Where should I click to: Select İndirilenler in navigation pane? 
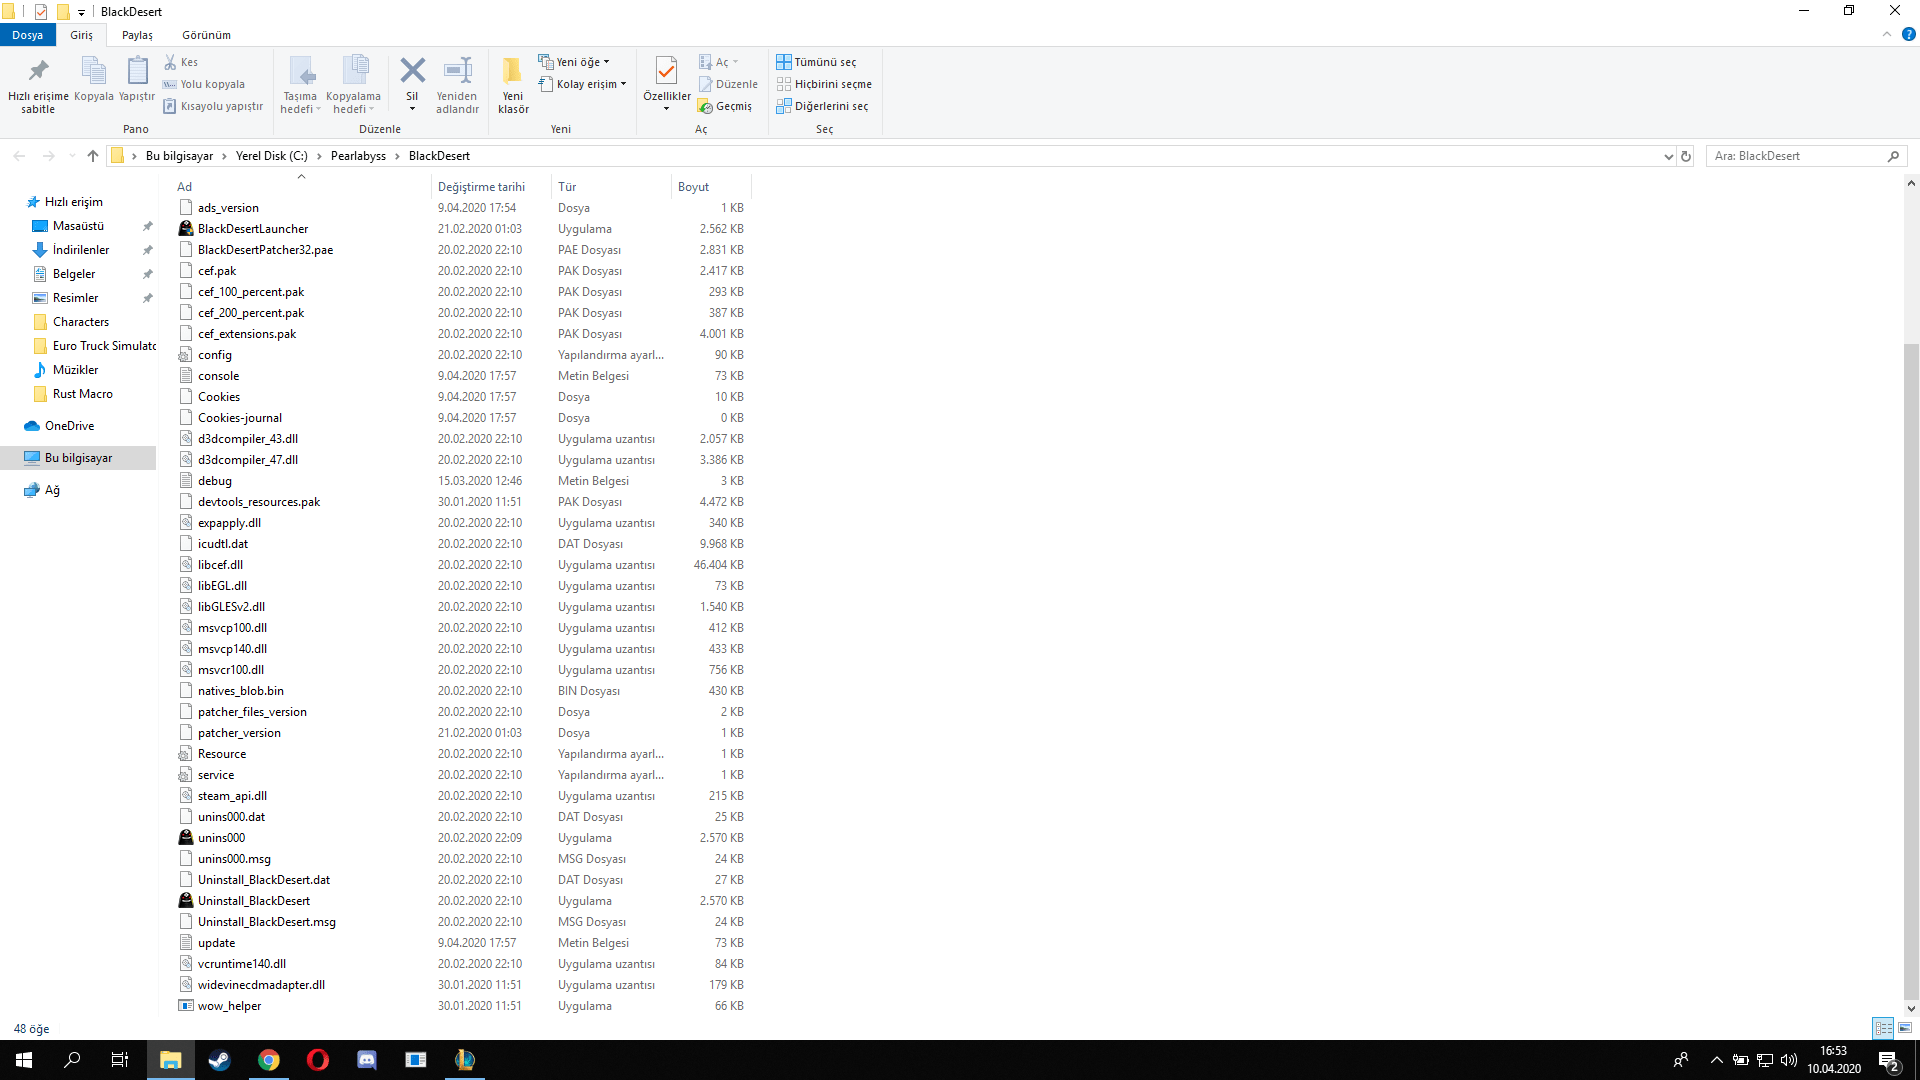(81, 250)
